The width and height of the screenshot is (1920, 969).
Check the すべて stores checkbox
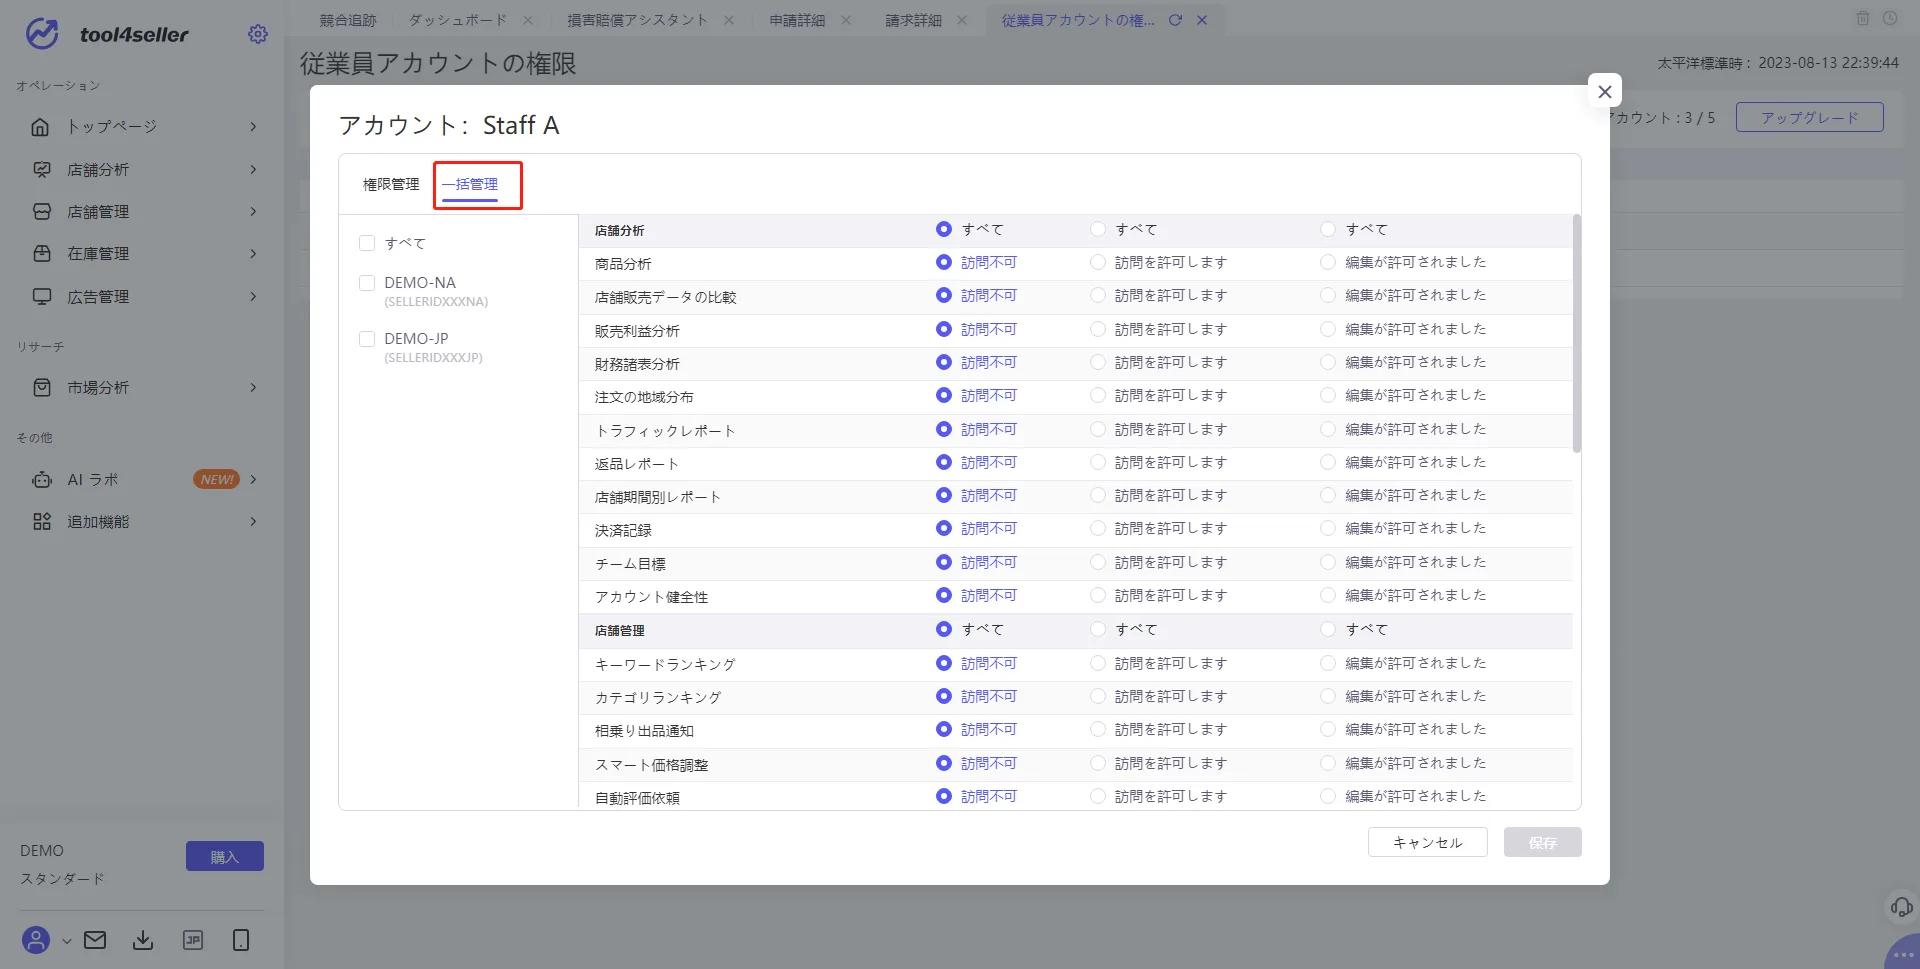tap(367, 243)
